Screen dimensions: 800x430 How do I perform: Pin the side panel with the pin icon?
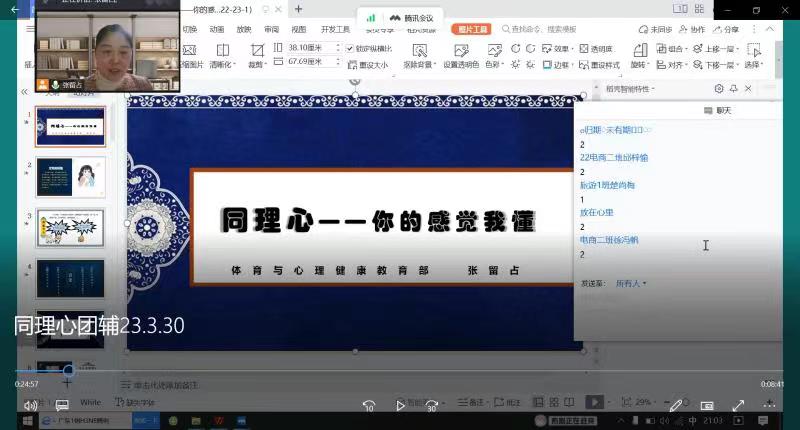[733, 89]
